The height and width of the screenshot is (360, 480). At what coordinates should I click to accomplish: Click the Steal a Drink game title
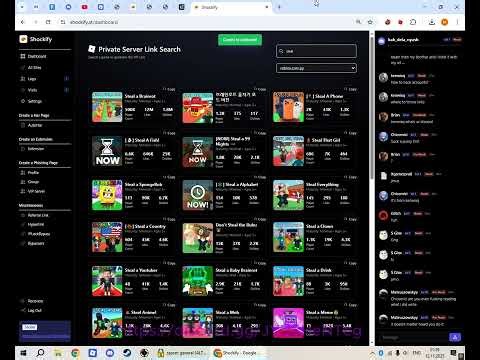tap(319, 270)
